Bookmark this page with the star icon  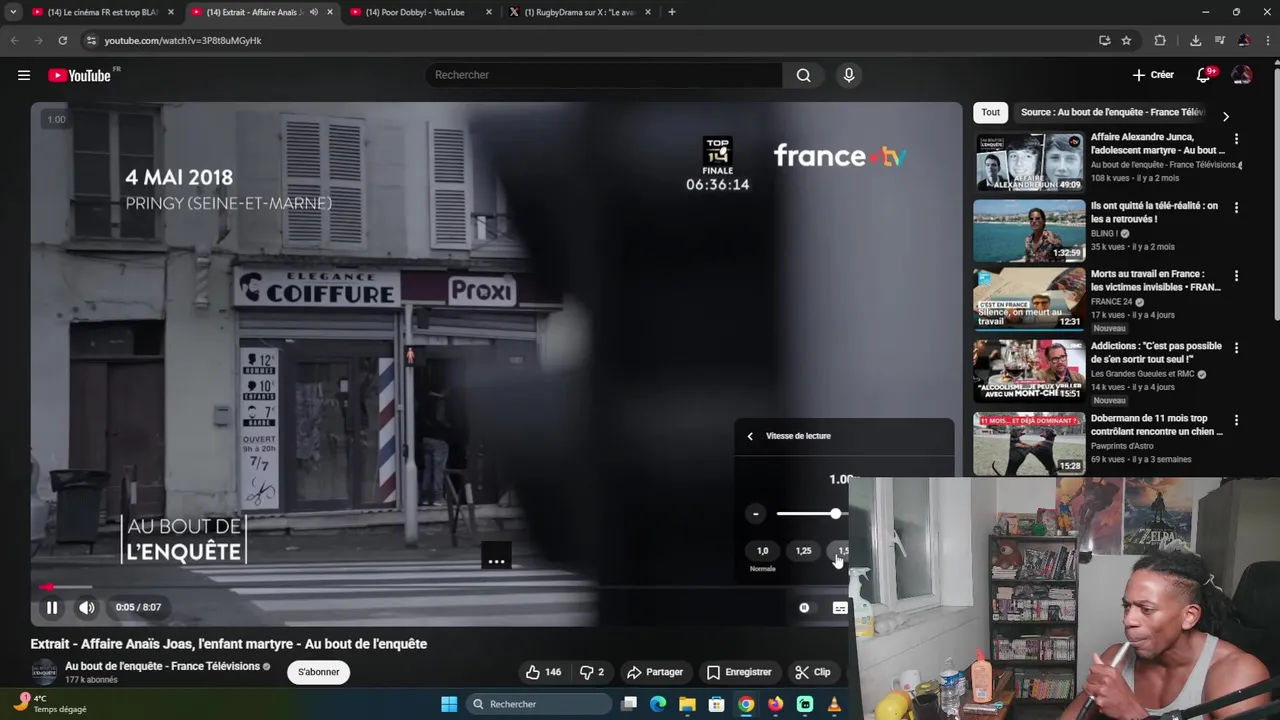click(x=1126, y=40)
